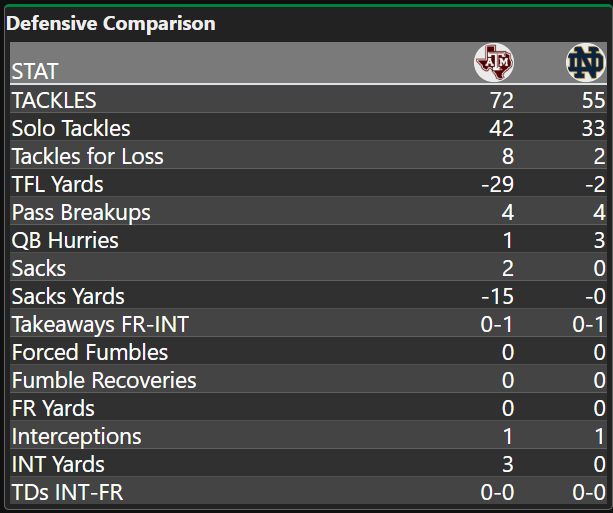This screenshot has width=613, height=513.
Task: Click the Texas A&M team logo
Action: 492,63
